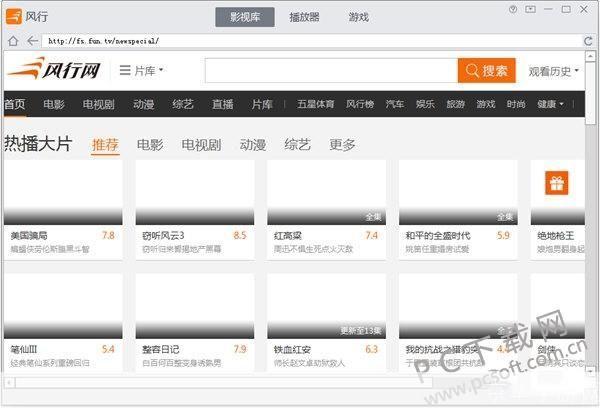This screenshot has height=408, width=600.
Task: Open 综艺 in dark navigation bar
Action: [x=183, y=104]
